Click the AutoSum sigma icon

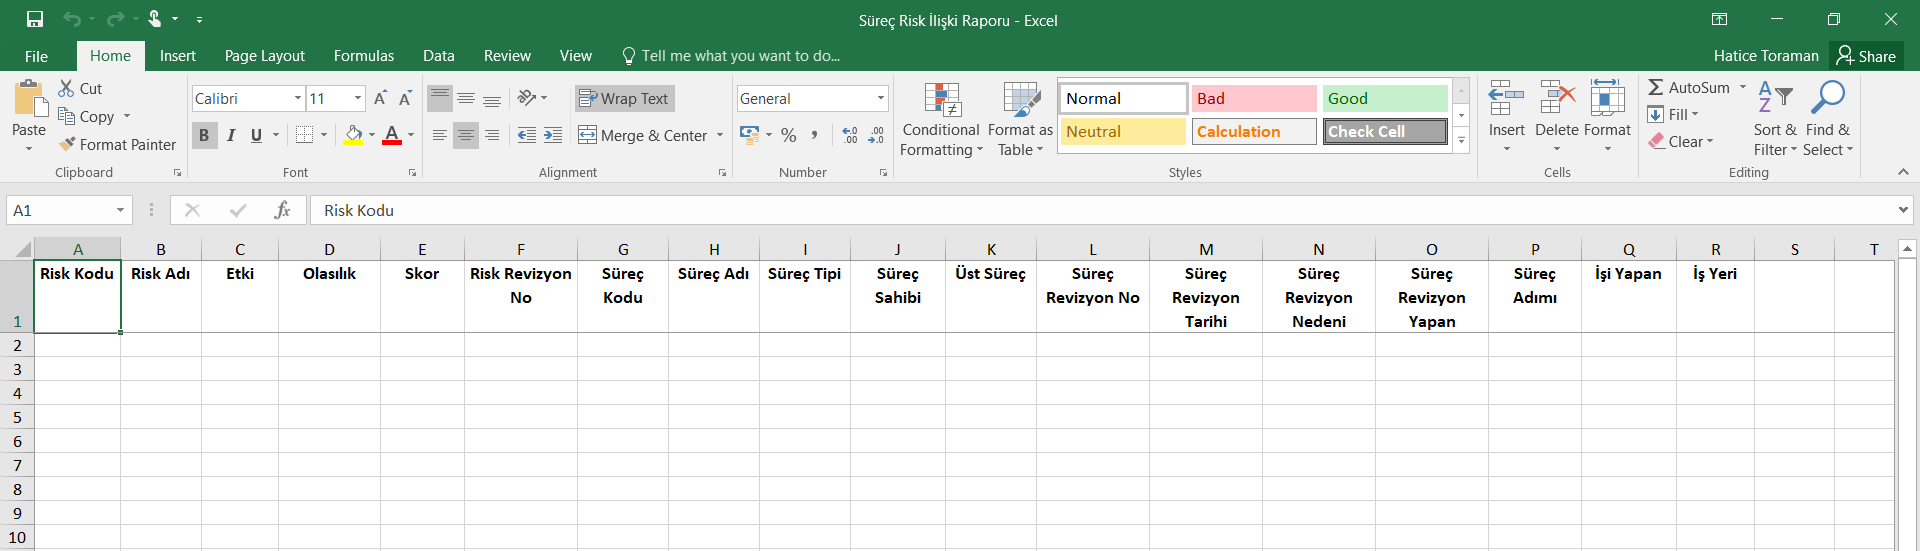click(1656, 88)
